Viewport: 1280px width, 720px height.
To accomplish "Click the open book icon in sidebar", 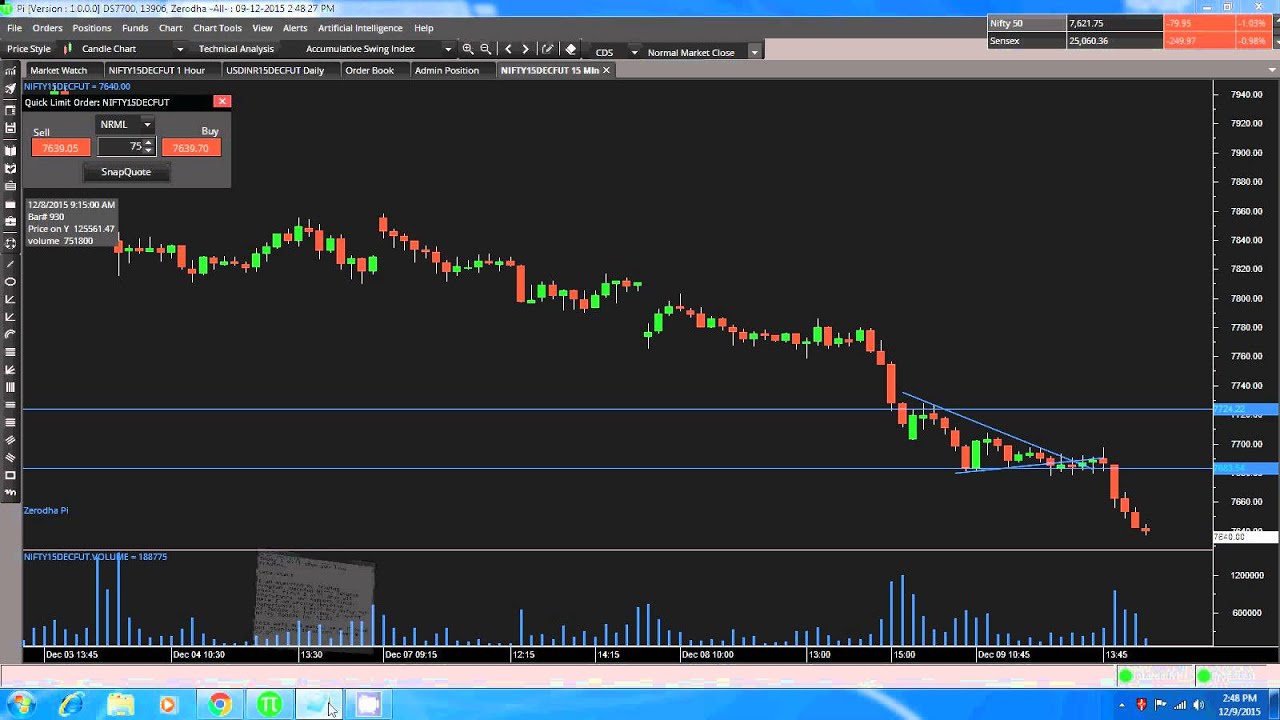I will click(x=11, y=150).
